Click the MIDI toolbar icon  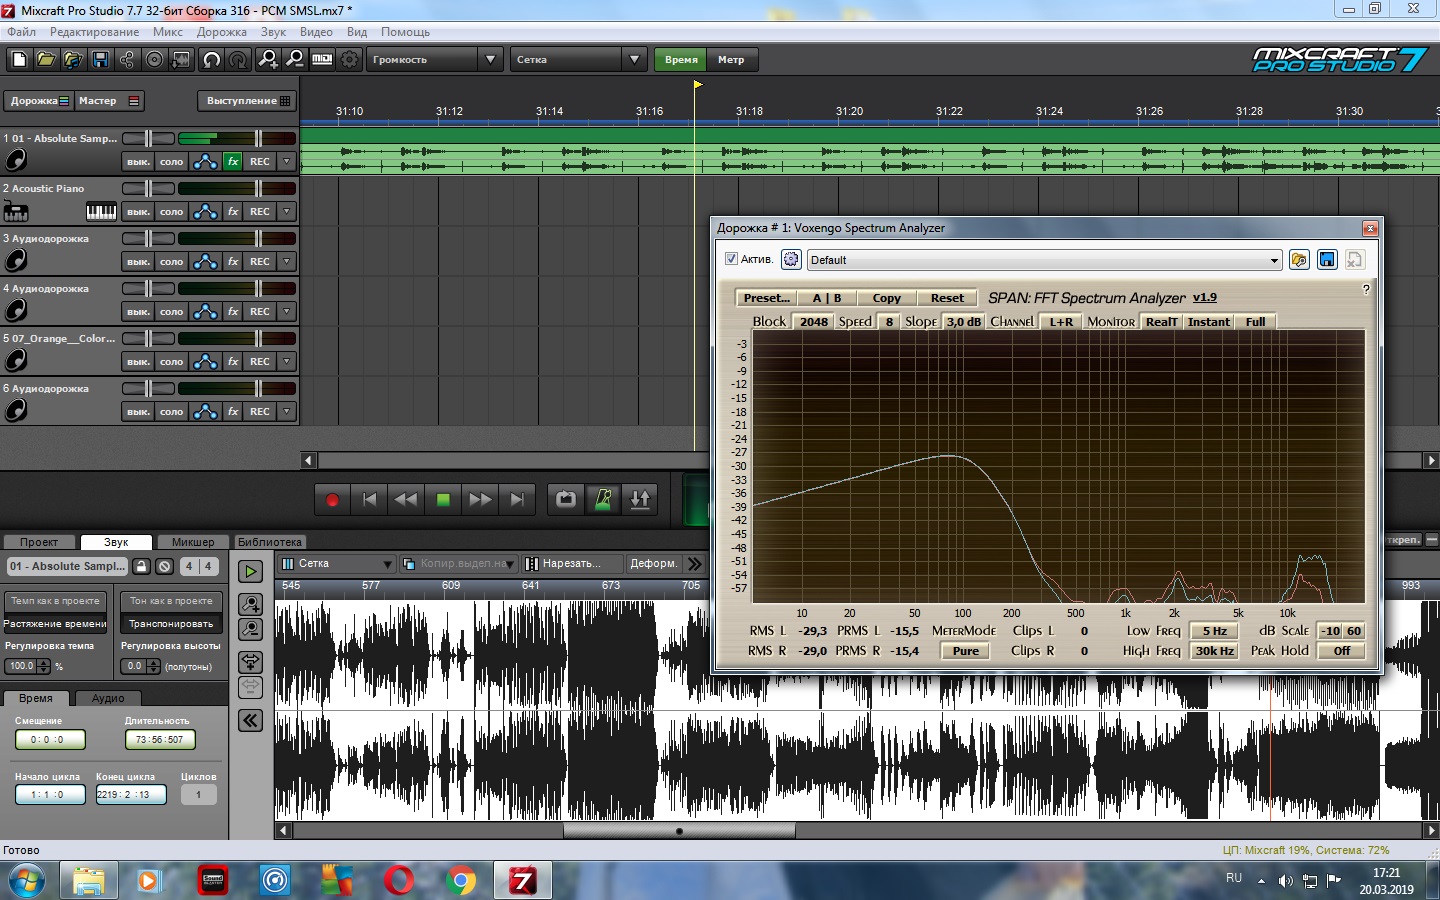pos(322,60)
